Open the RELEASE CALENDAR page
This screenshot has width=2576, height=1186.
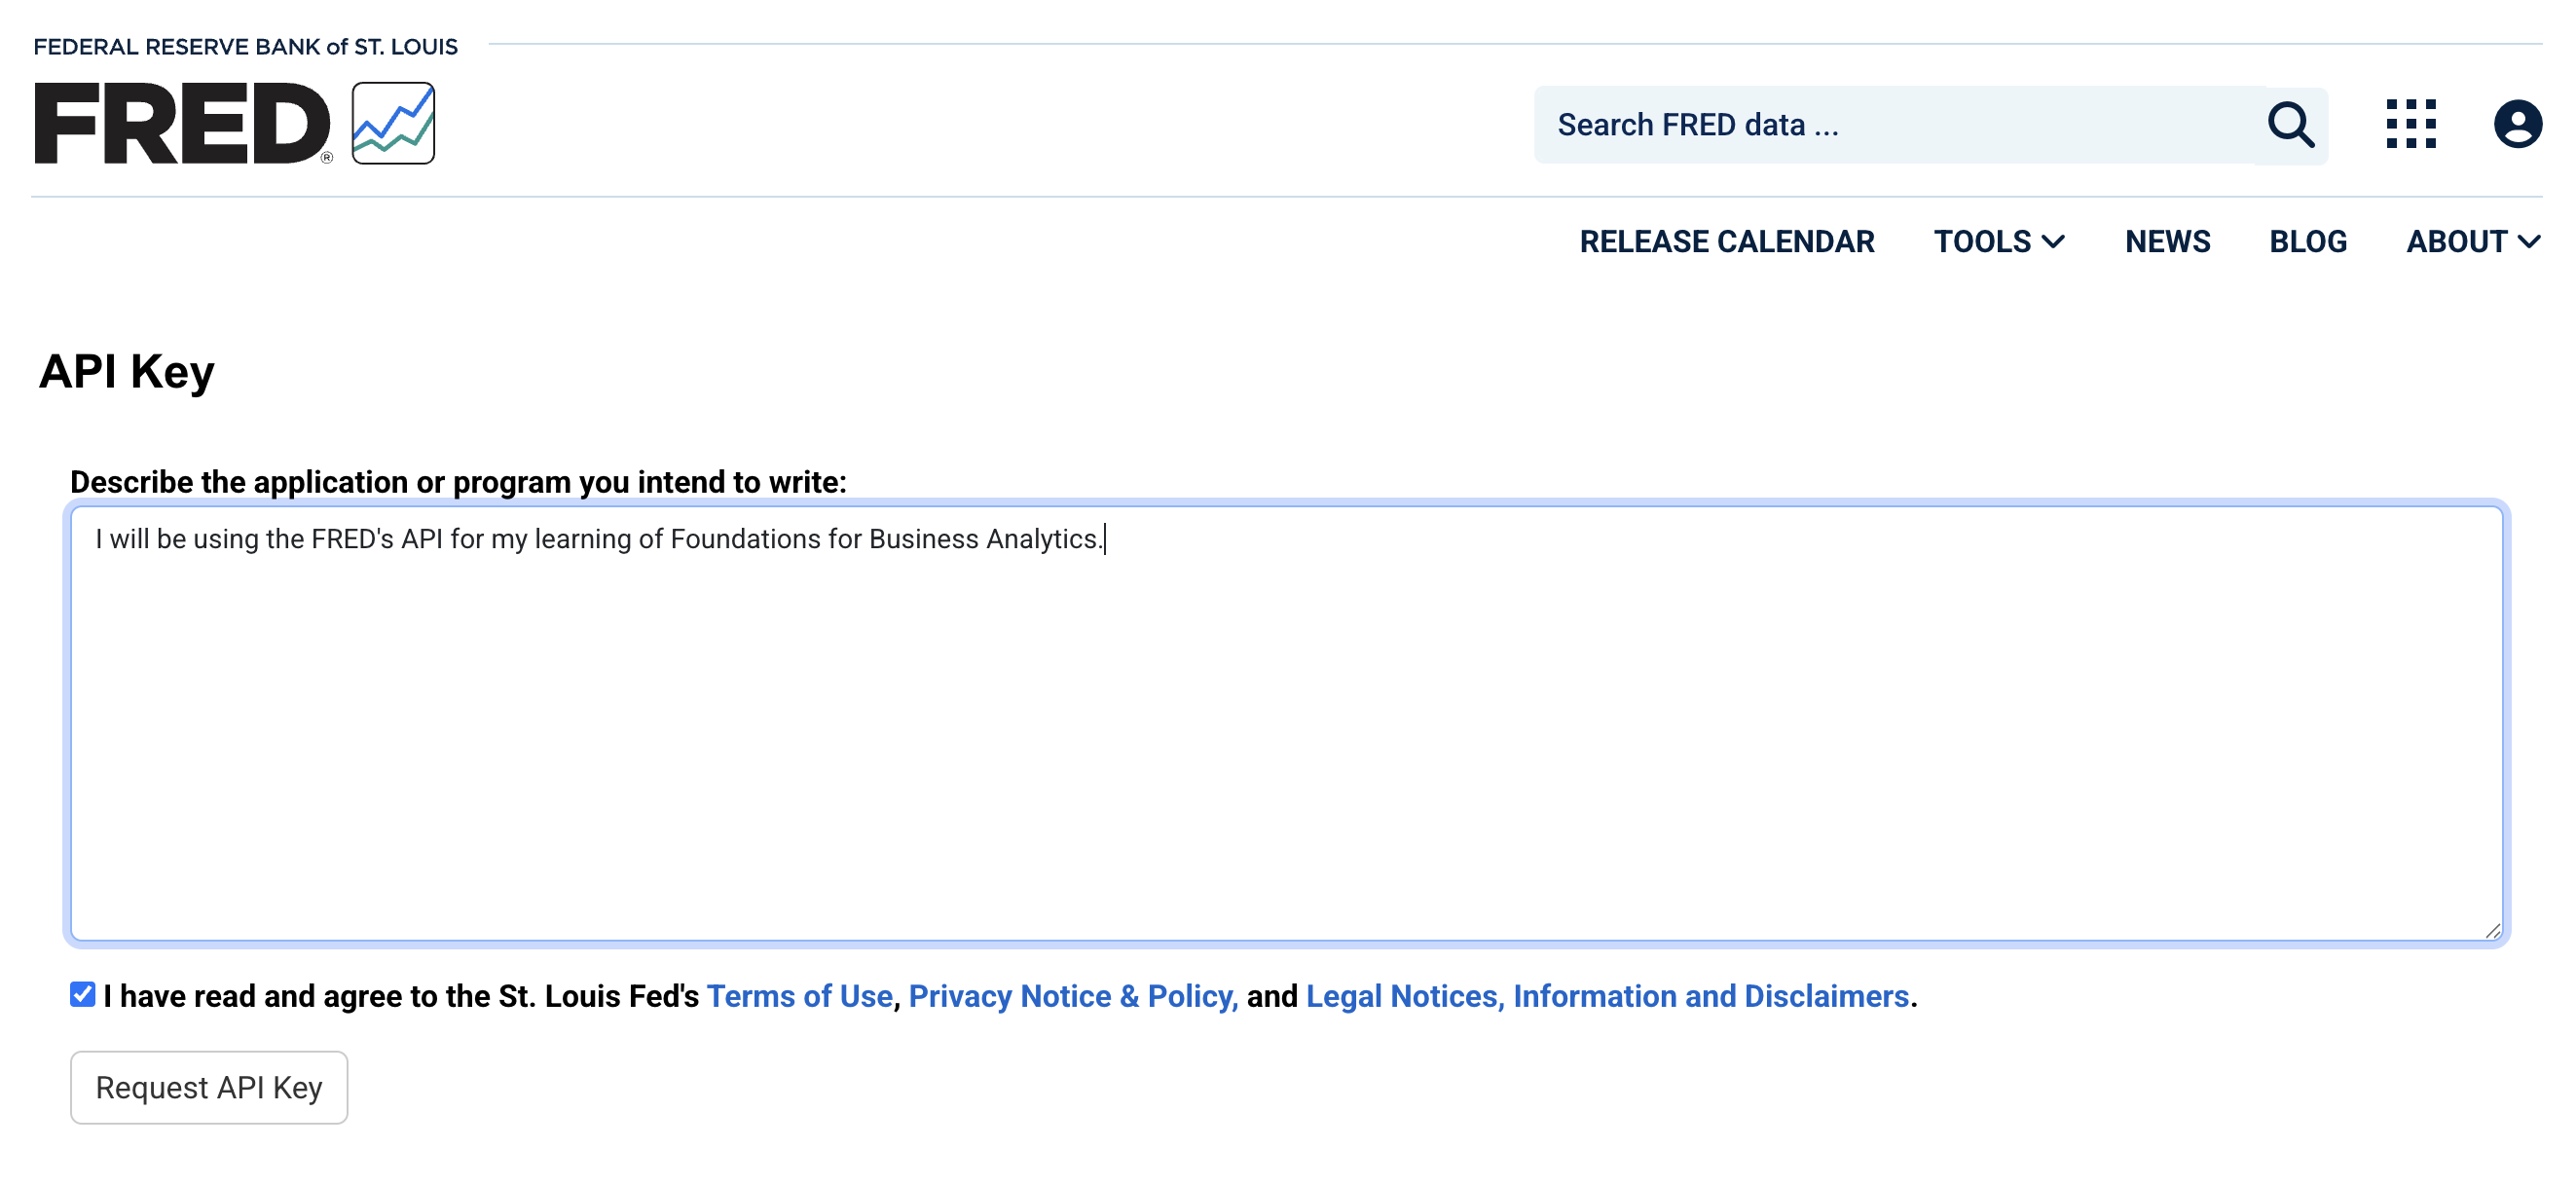tap(1726, 242)
